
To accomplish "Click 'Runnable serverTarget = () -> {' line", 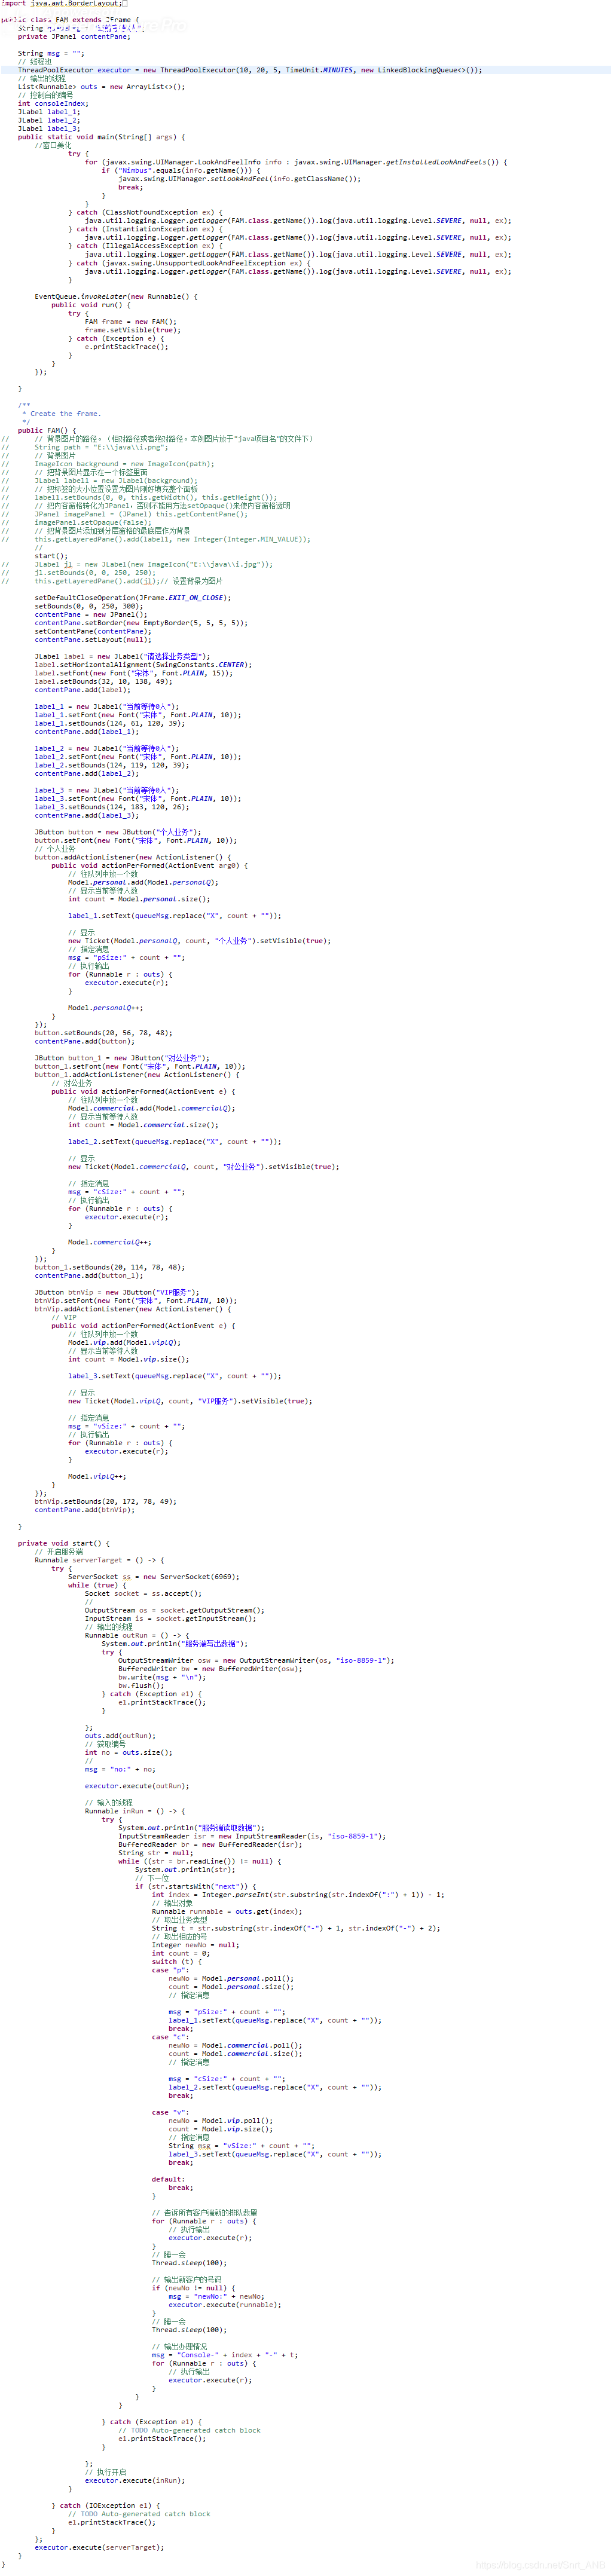I will click(x=100, y=1560).
